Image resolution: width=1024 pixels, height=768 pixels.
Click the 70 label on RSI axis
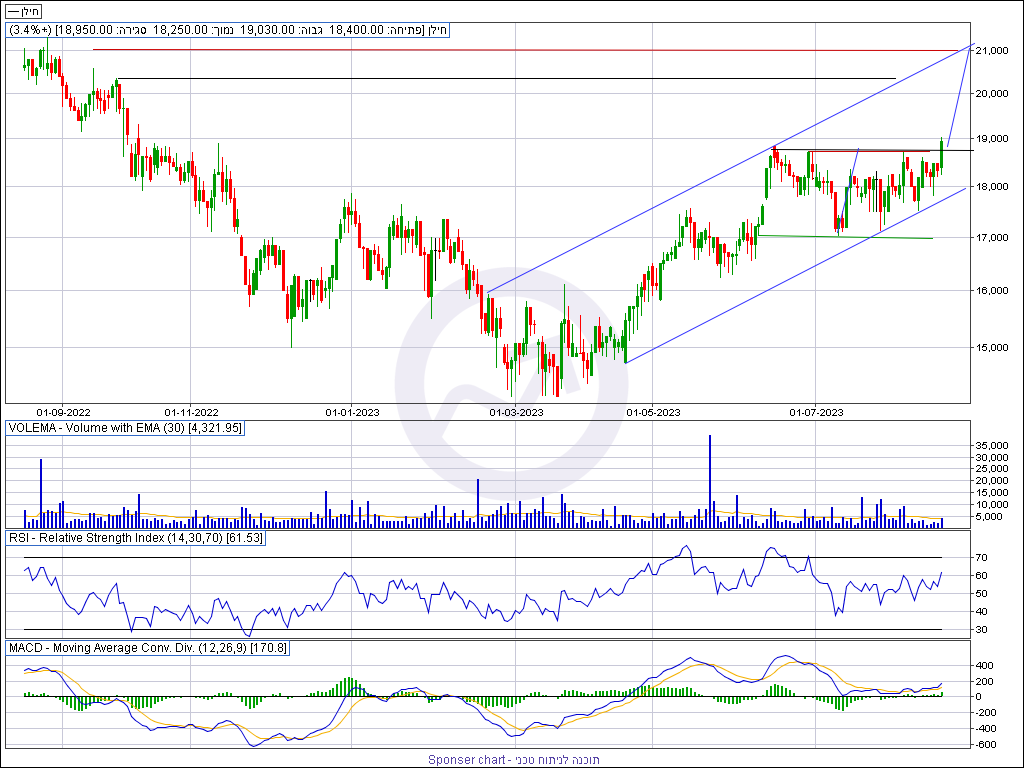981,558
